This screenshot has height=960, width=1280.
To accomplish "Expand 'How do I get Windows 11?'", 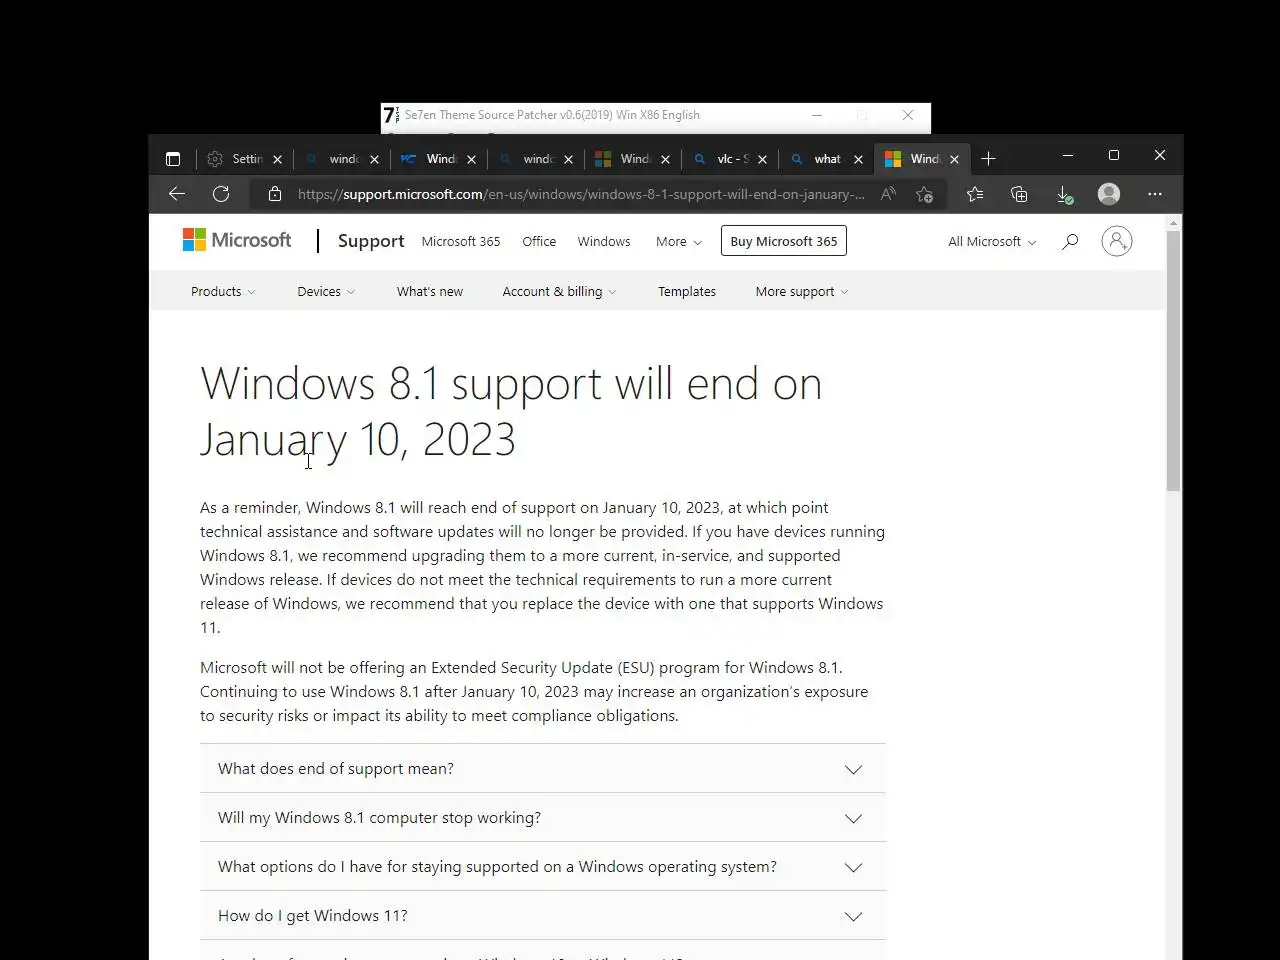I will [x=543, y=916].
